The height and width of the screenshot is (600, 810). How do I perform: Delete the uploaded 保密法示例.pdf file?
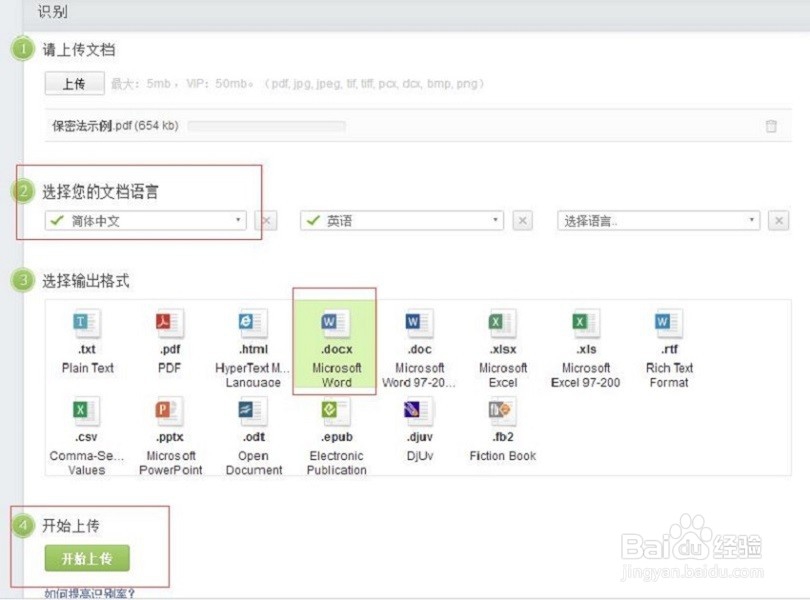click(x=771, y=126)
